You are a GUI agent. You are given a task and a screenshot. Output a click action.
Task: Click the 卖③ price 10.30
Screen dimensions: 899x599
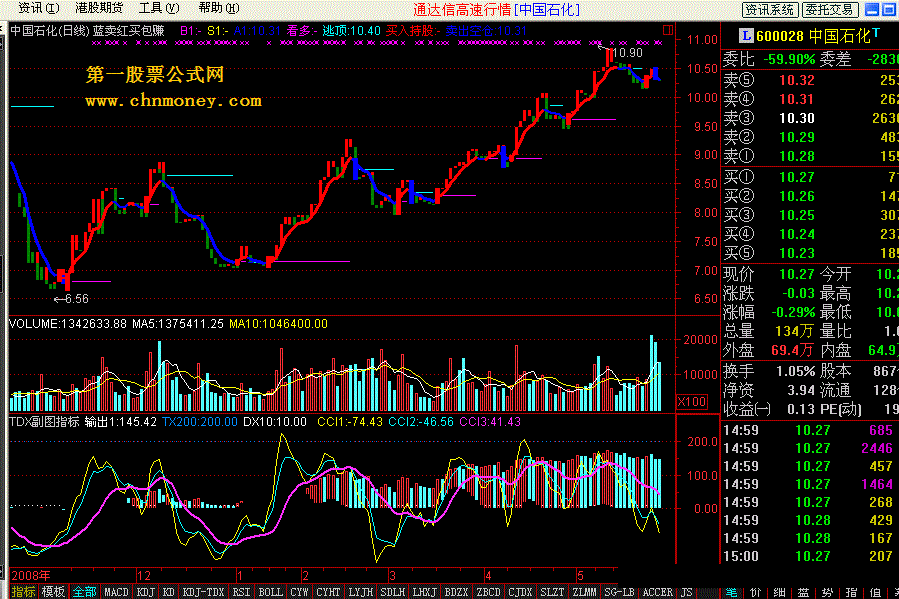pyautogui.click(x=796, y=118)
